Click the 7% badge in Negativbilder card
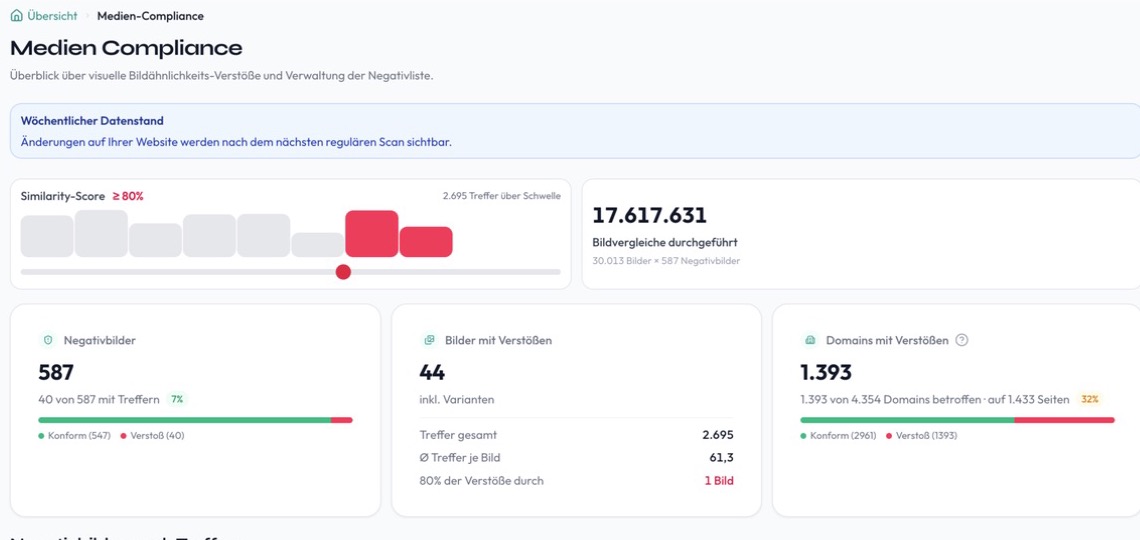Screen dimensions: 1140x540 [x=177, y=399]
